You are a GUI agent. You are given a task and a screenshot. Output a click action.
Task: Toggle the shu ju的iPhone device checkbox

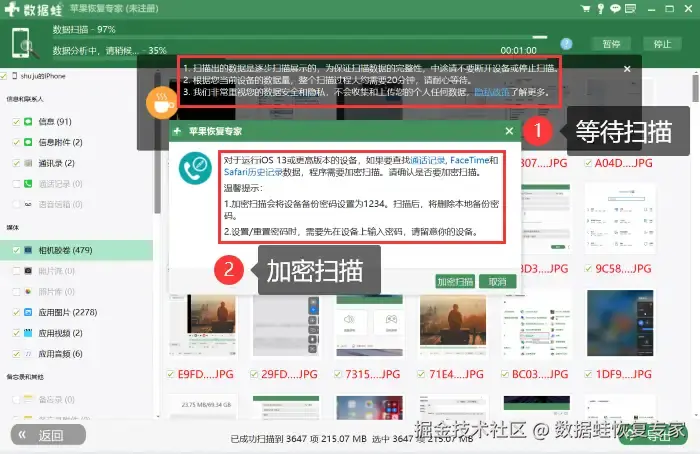4,76
